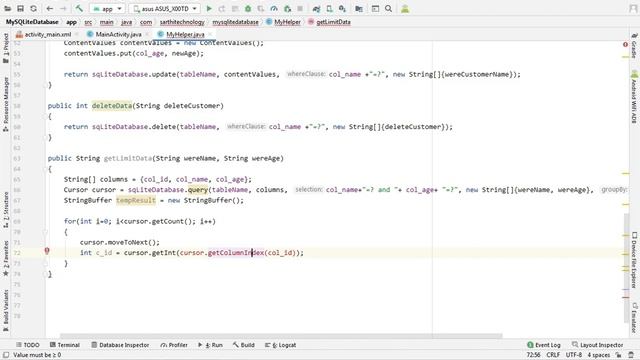
Task: Click the tool window toggle icon bottom-left
Action: (6, 355)
